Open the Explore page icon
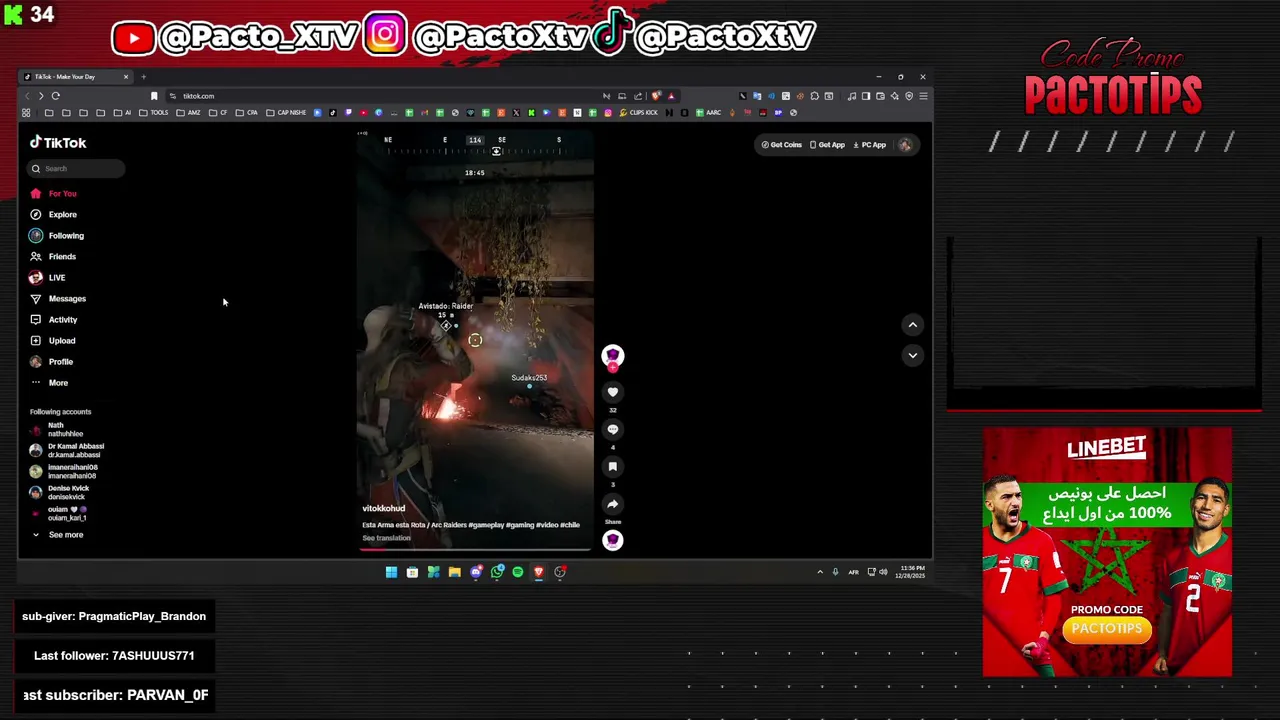Viewport: 1280px width, 720px height. pyautogui.click(x=36, y=214)
